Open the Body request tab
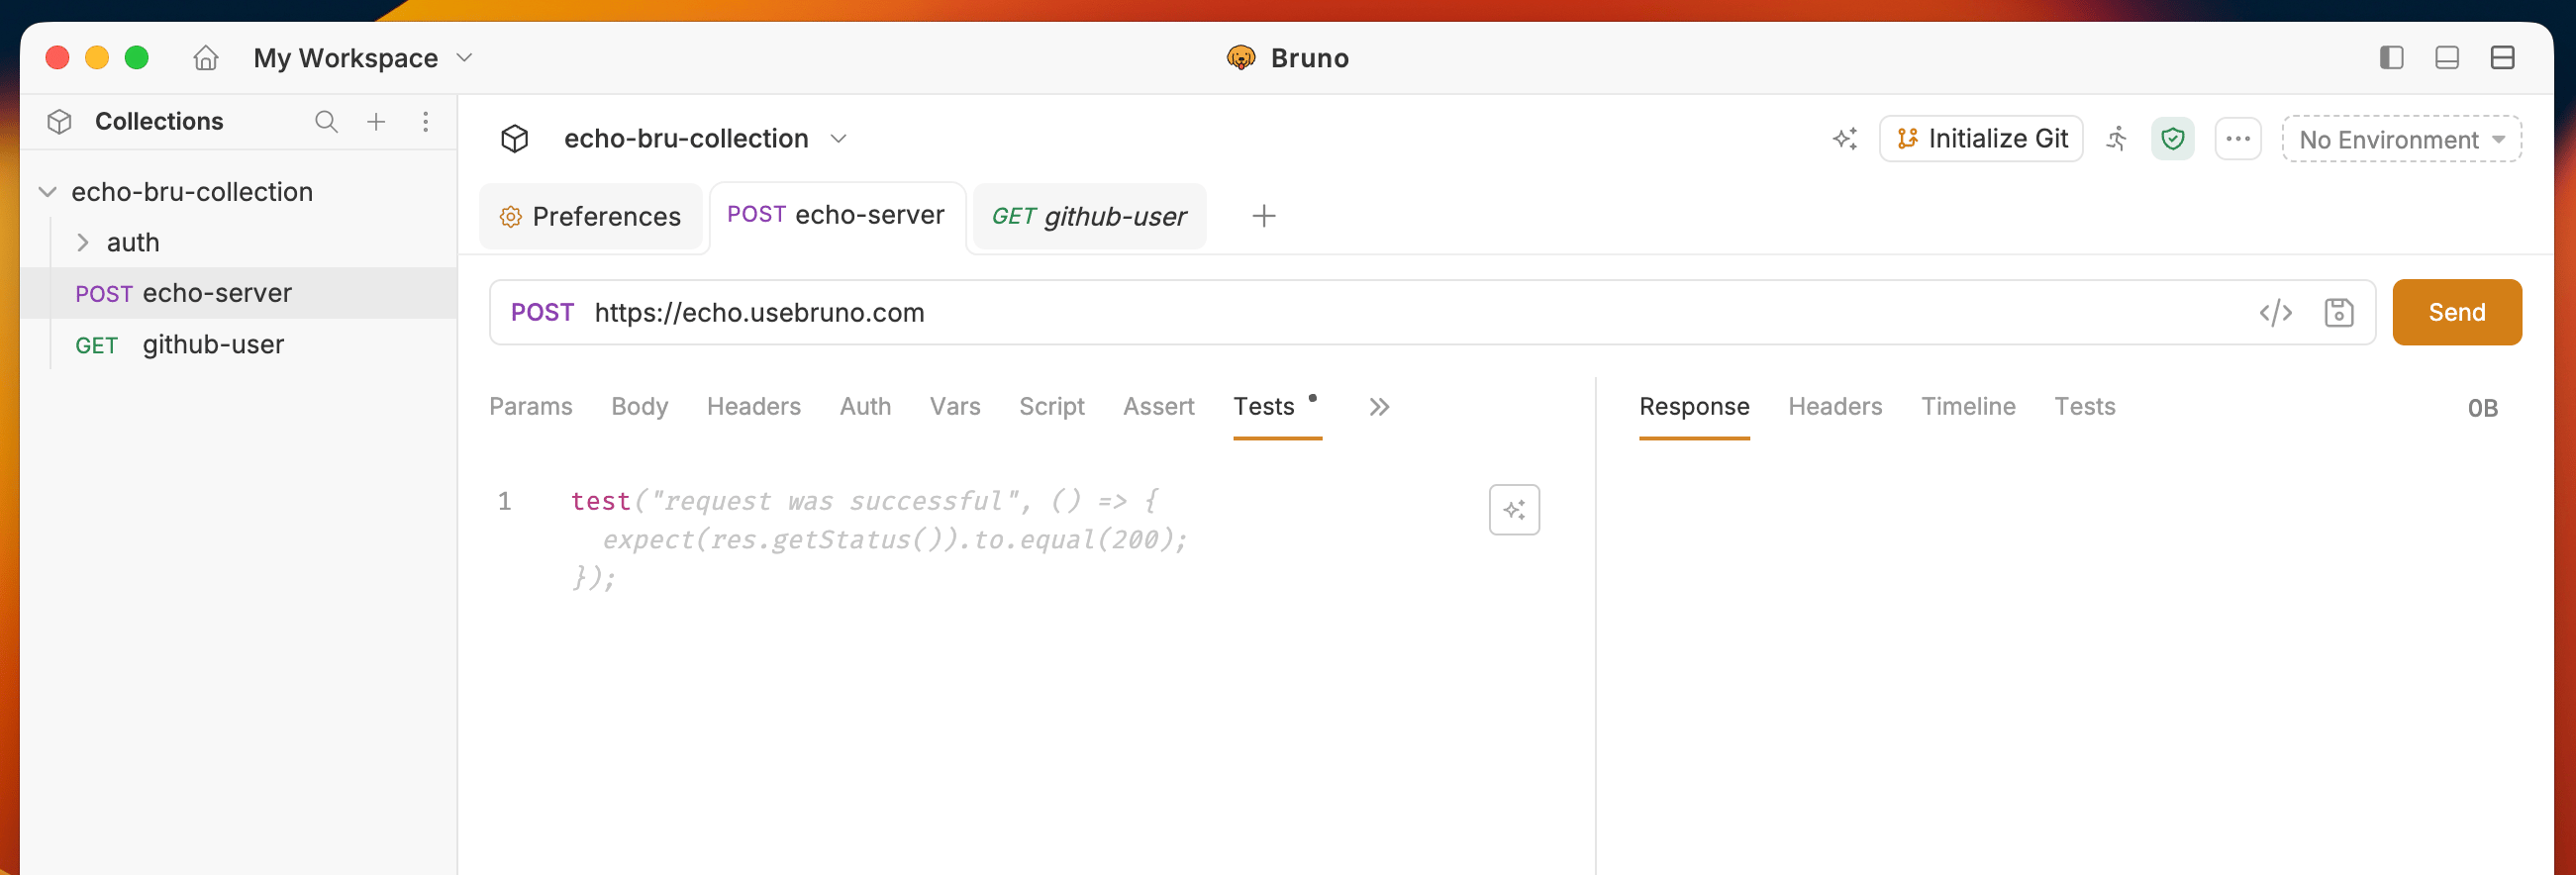The image size is (2576, 875). [640, 407]
